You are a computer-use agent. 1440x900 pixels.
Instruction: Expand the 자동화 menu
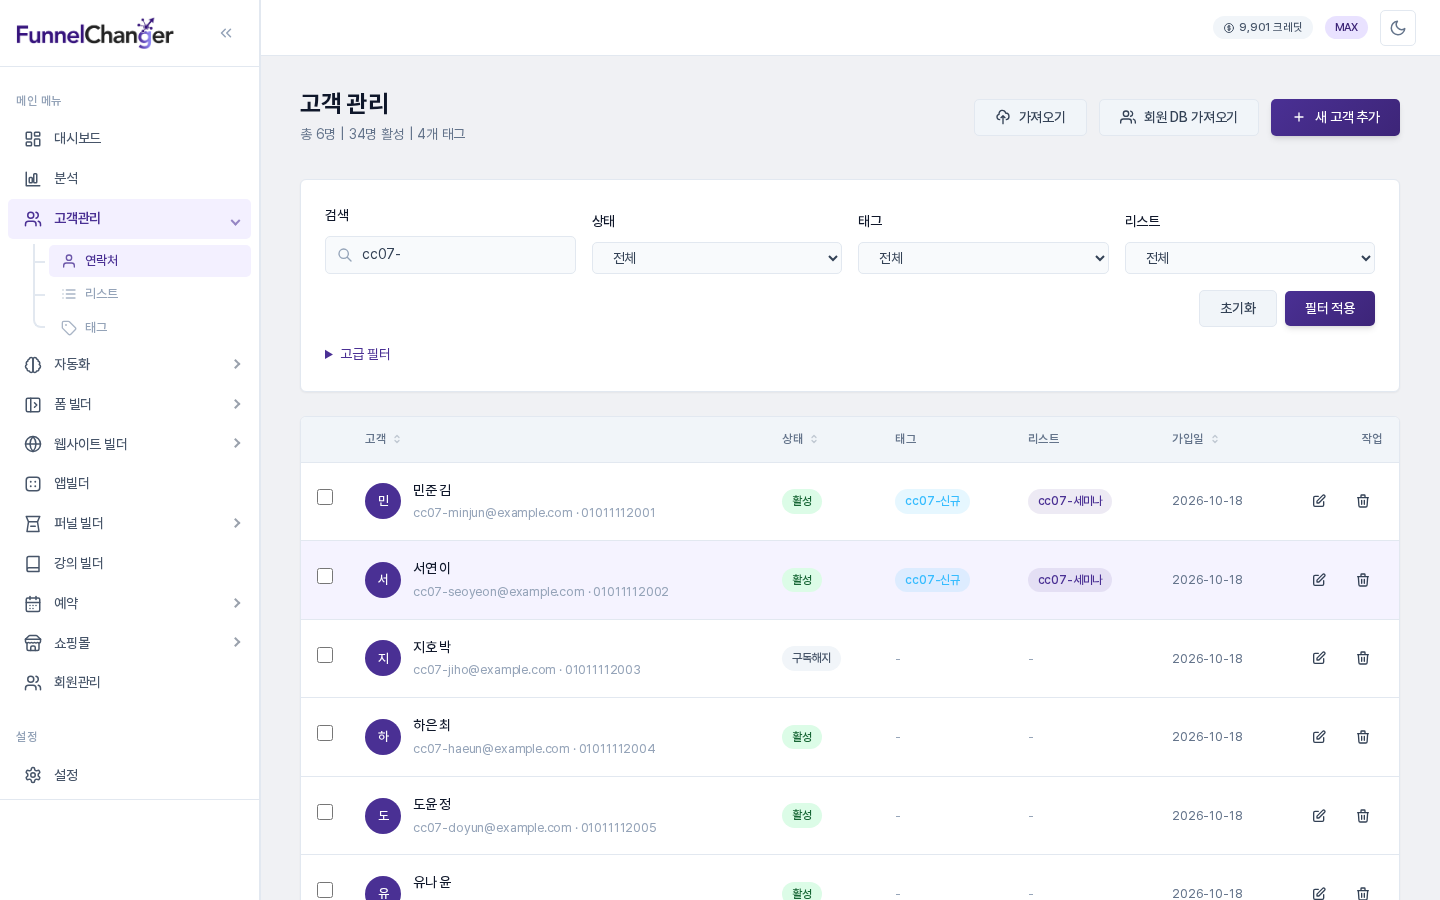tap(129, 364)
